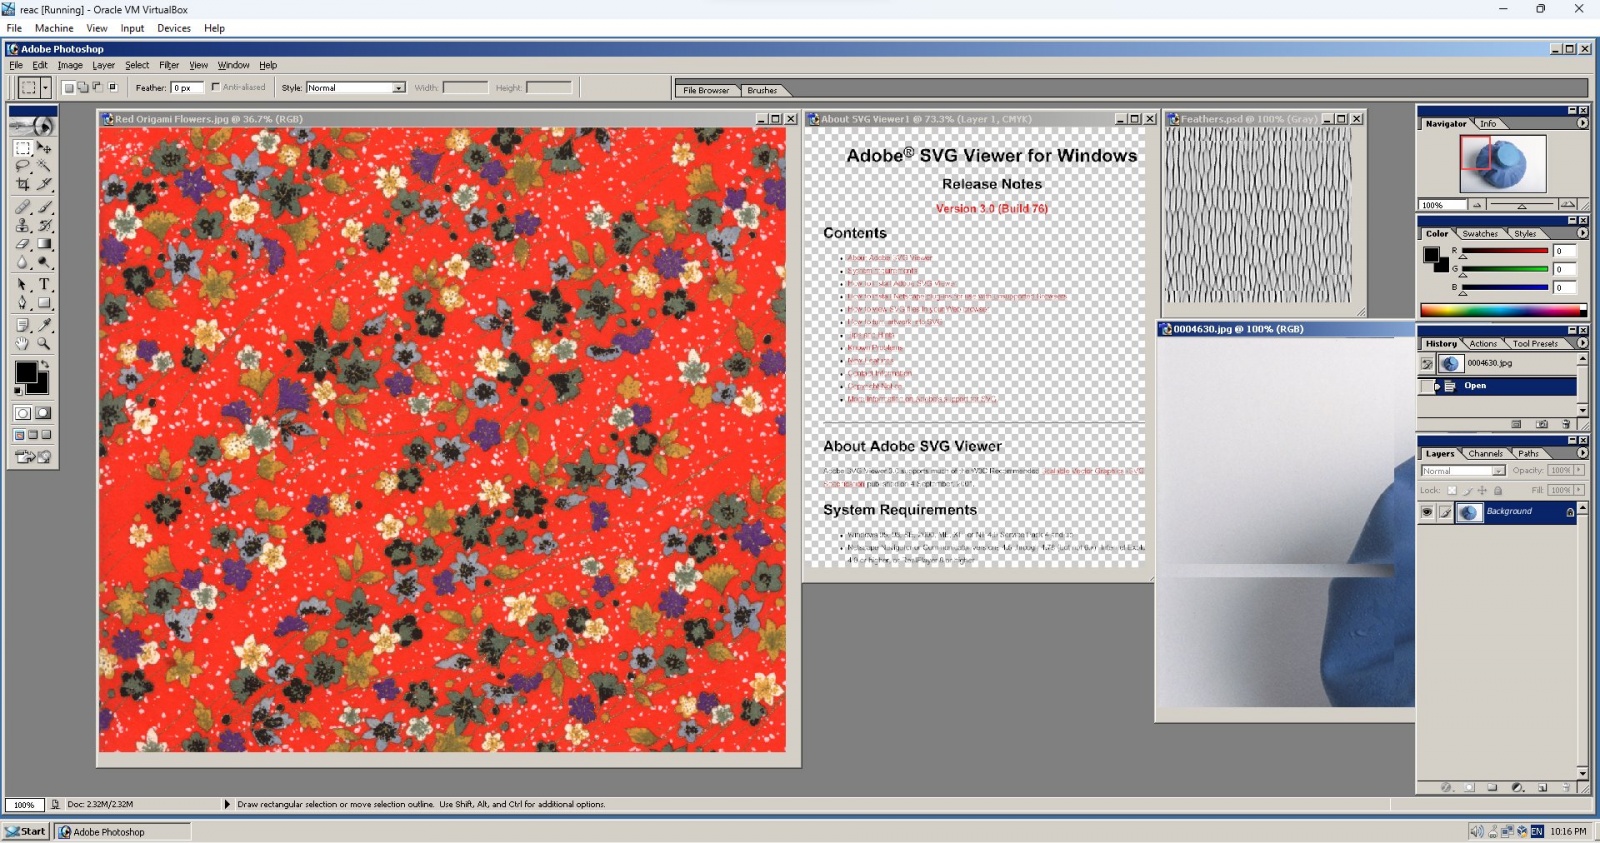Viewport: 1600px width, 843px height.
Task: Hide the Background layer visibility eye
Action: pyautogui.click(x=1427, y=512)
